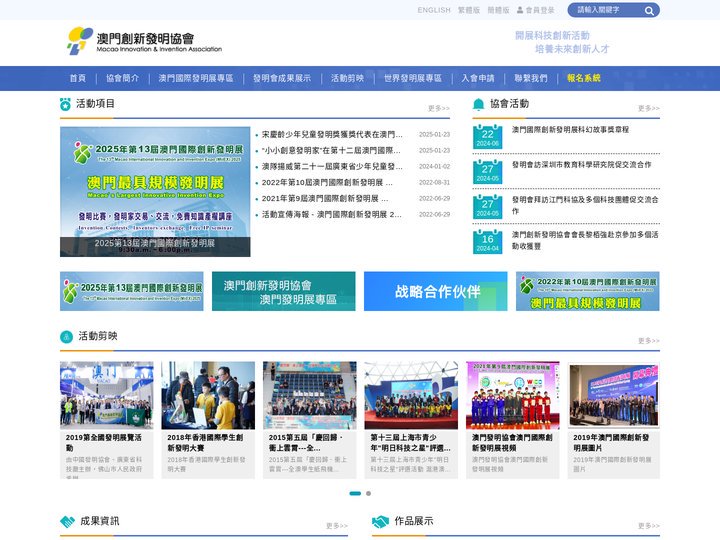Open 澳門創新發明協會會長黎栢強赴京 item

585,240
